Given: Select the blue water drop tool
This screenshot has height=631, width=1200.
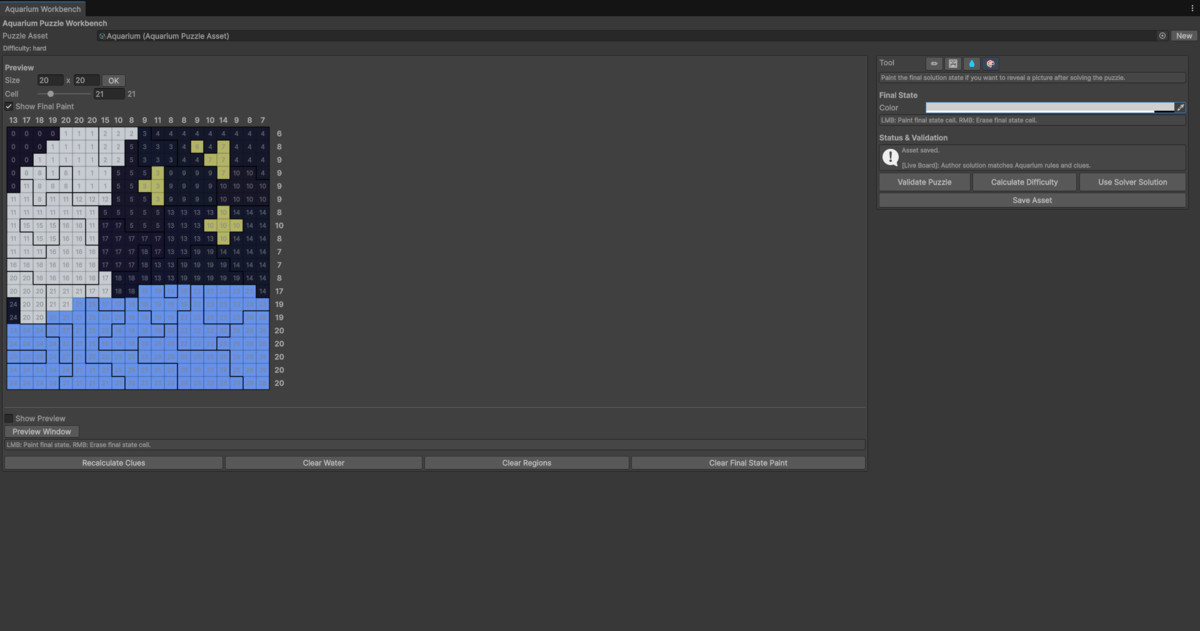Looking at the screenshot, I should coord(972,63).
